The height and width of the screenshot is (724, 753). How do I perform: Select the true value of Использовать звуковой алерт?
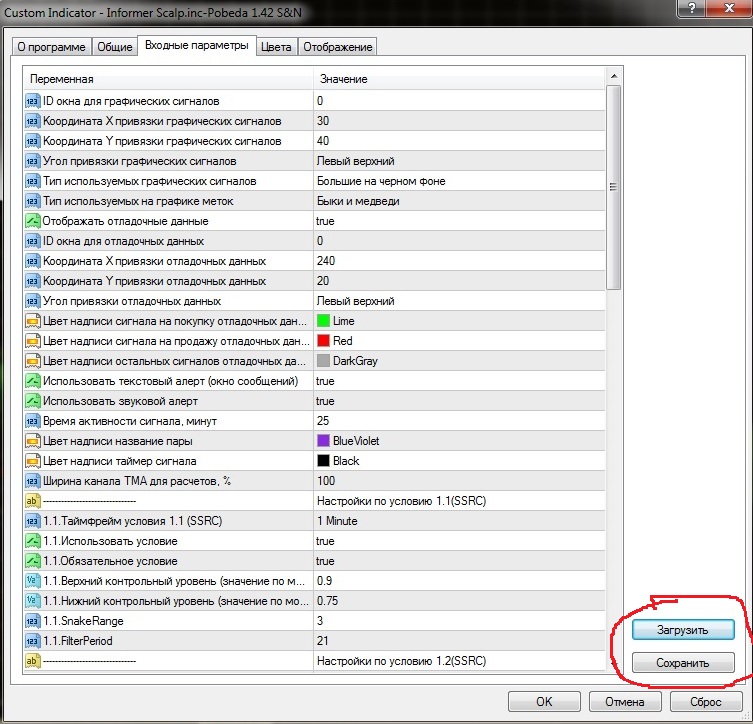point(325,401)
